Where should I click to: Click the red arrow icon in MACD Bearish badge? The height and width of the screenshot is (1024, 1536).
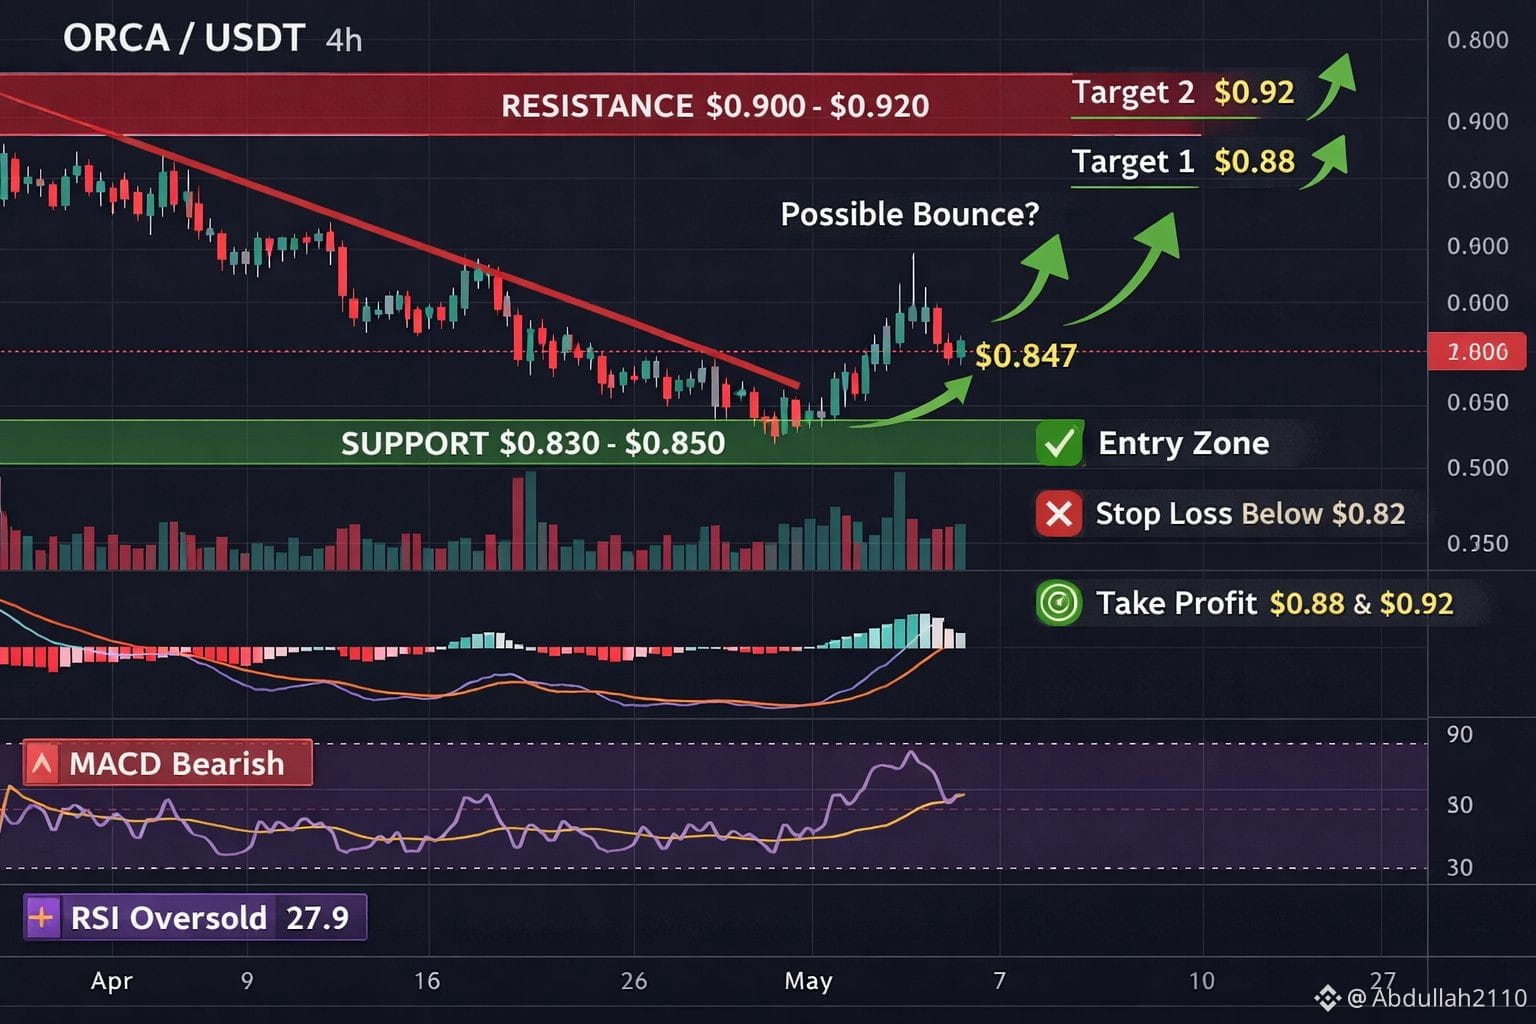pyautogui.click(x=42, y=764)
